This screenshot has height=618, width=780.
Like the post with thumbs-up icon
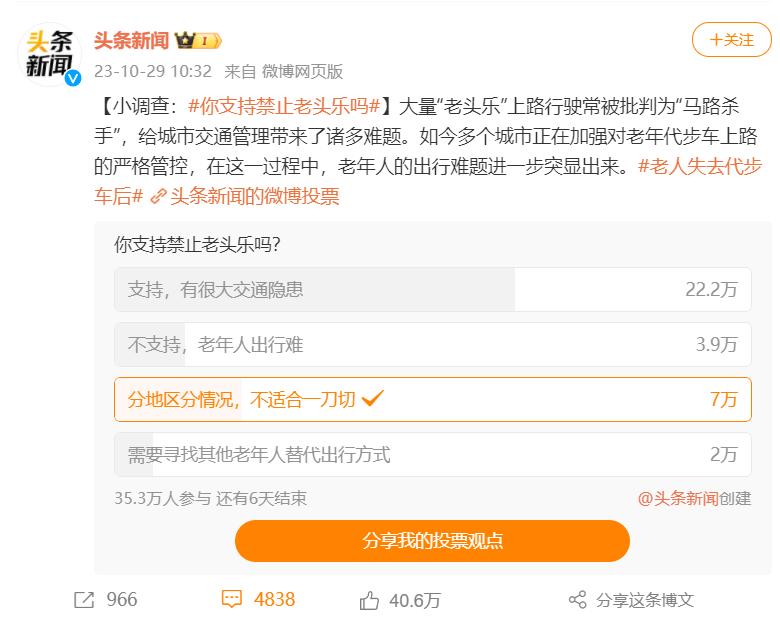click(369, 600)
